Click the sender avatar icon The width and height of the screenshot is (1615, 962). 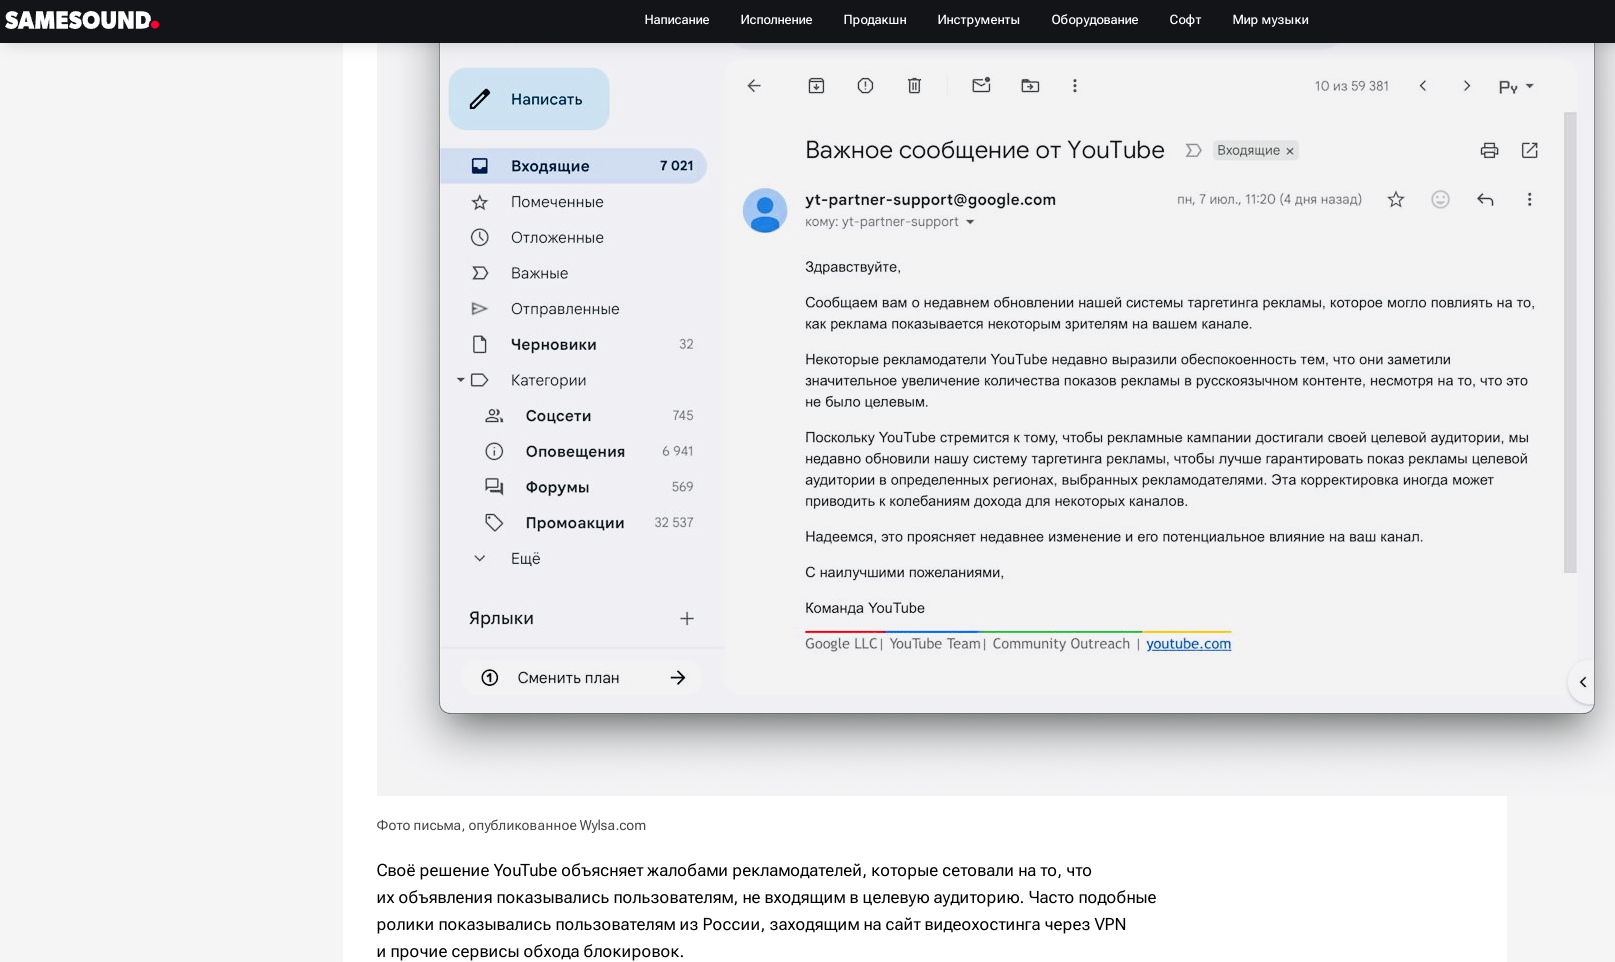point(765,210)
